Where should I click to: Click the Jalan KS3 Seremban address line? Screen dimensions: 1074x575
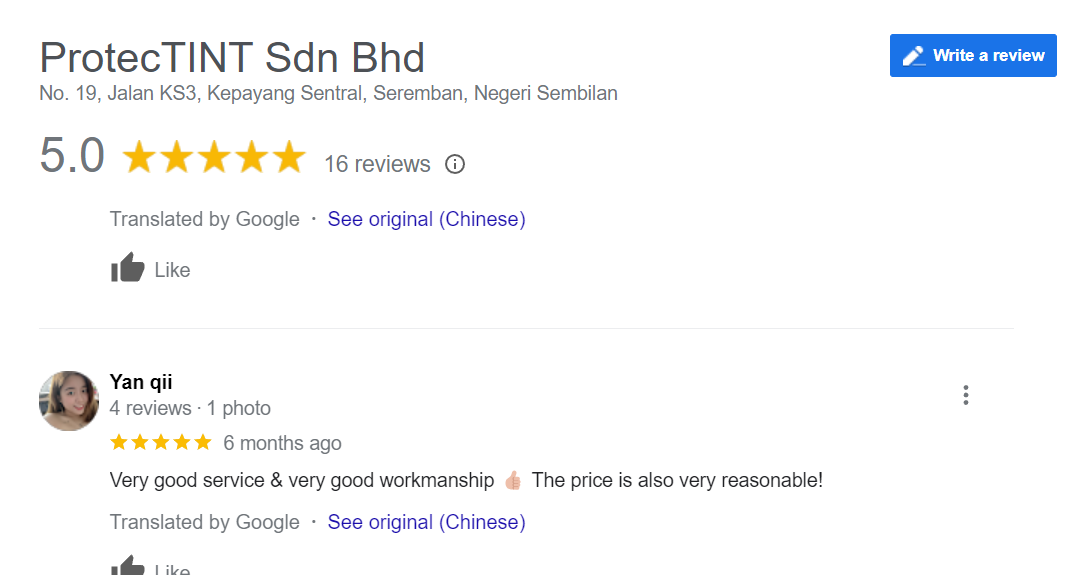[328, 94]
